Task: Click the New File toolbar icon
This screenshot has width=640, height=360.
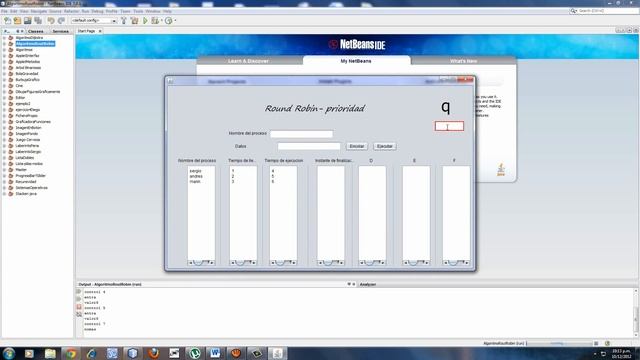Action: tap(7, 20)
